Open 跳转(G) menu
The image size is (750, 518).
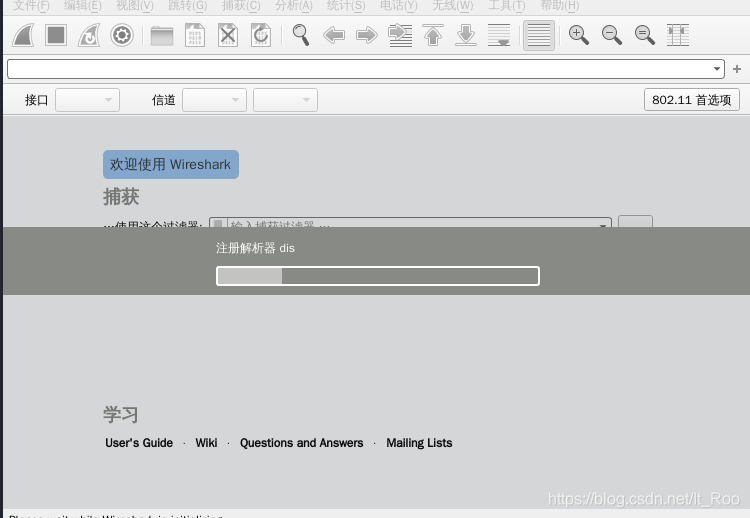point(188,5)
